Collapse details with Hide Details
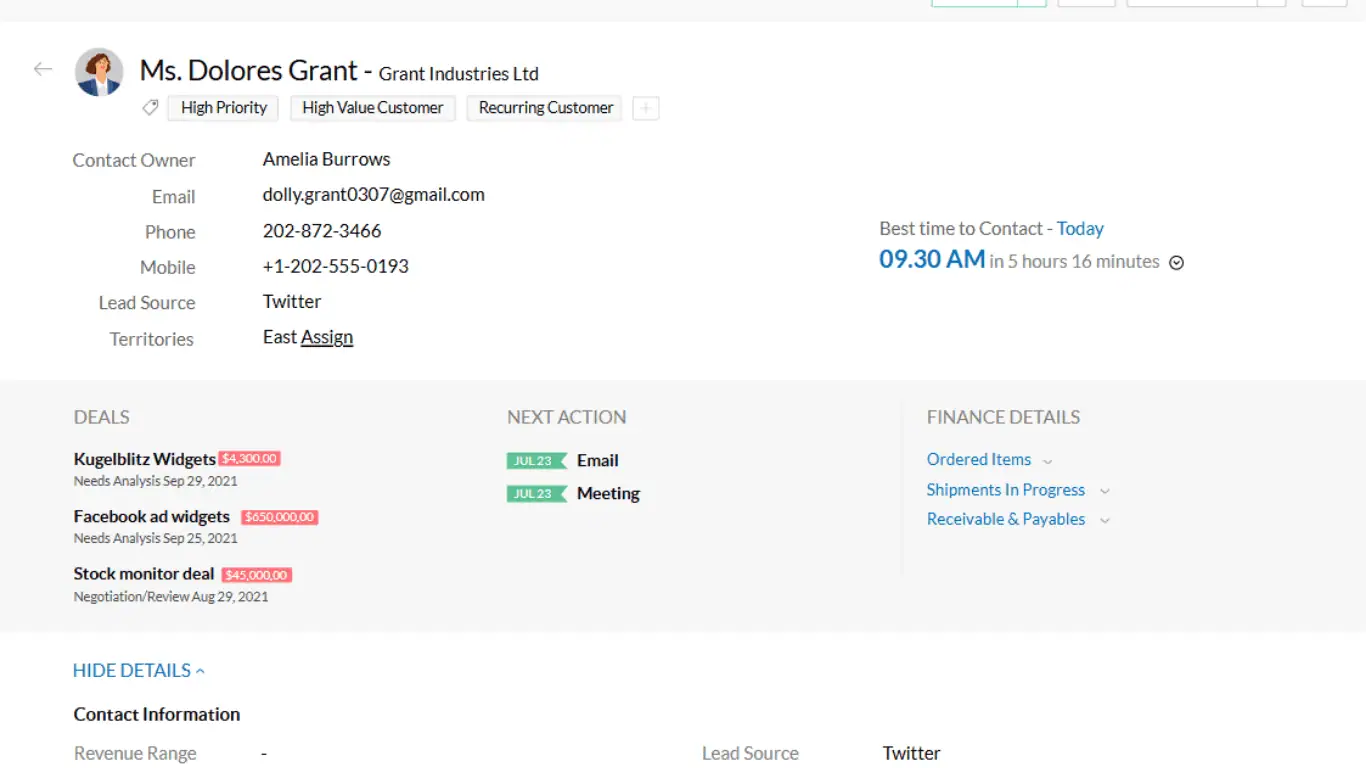Screen dimensions: 1366x768 [x=138, y=671]
